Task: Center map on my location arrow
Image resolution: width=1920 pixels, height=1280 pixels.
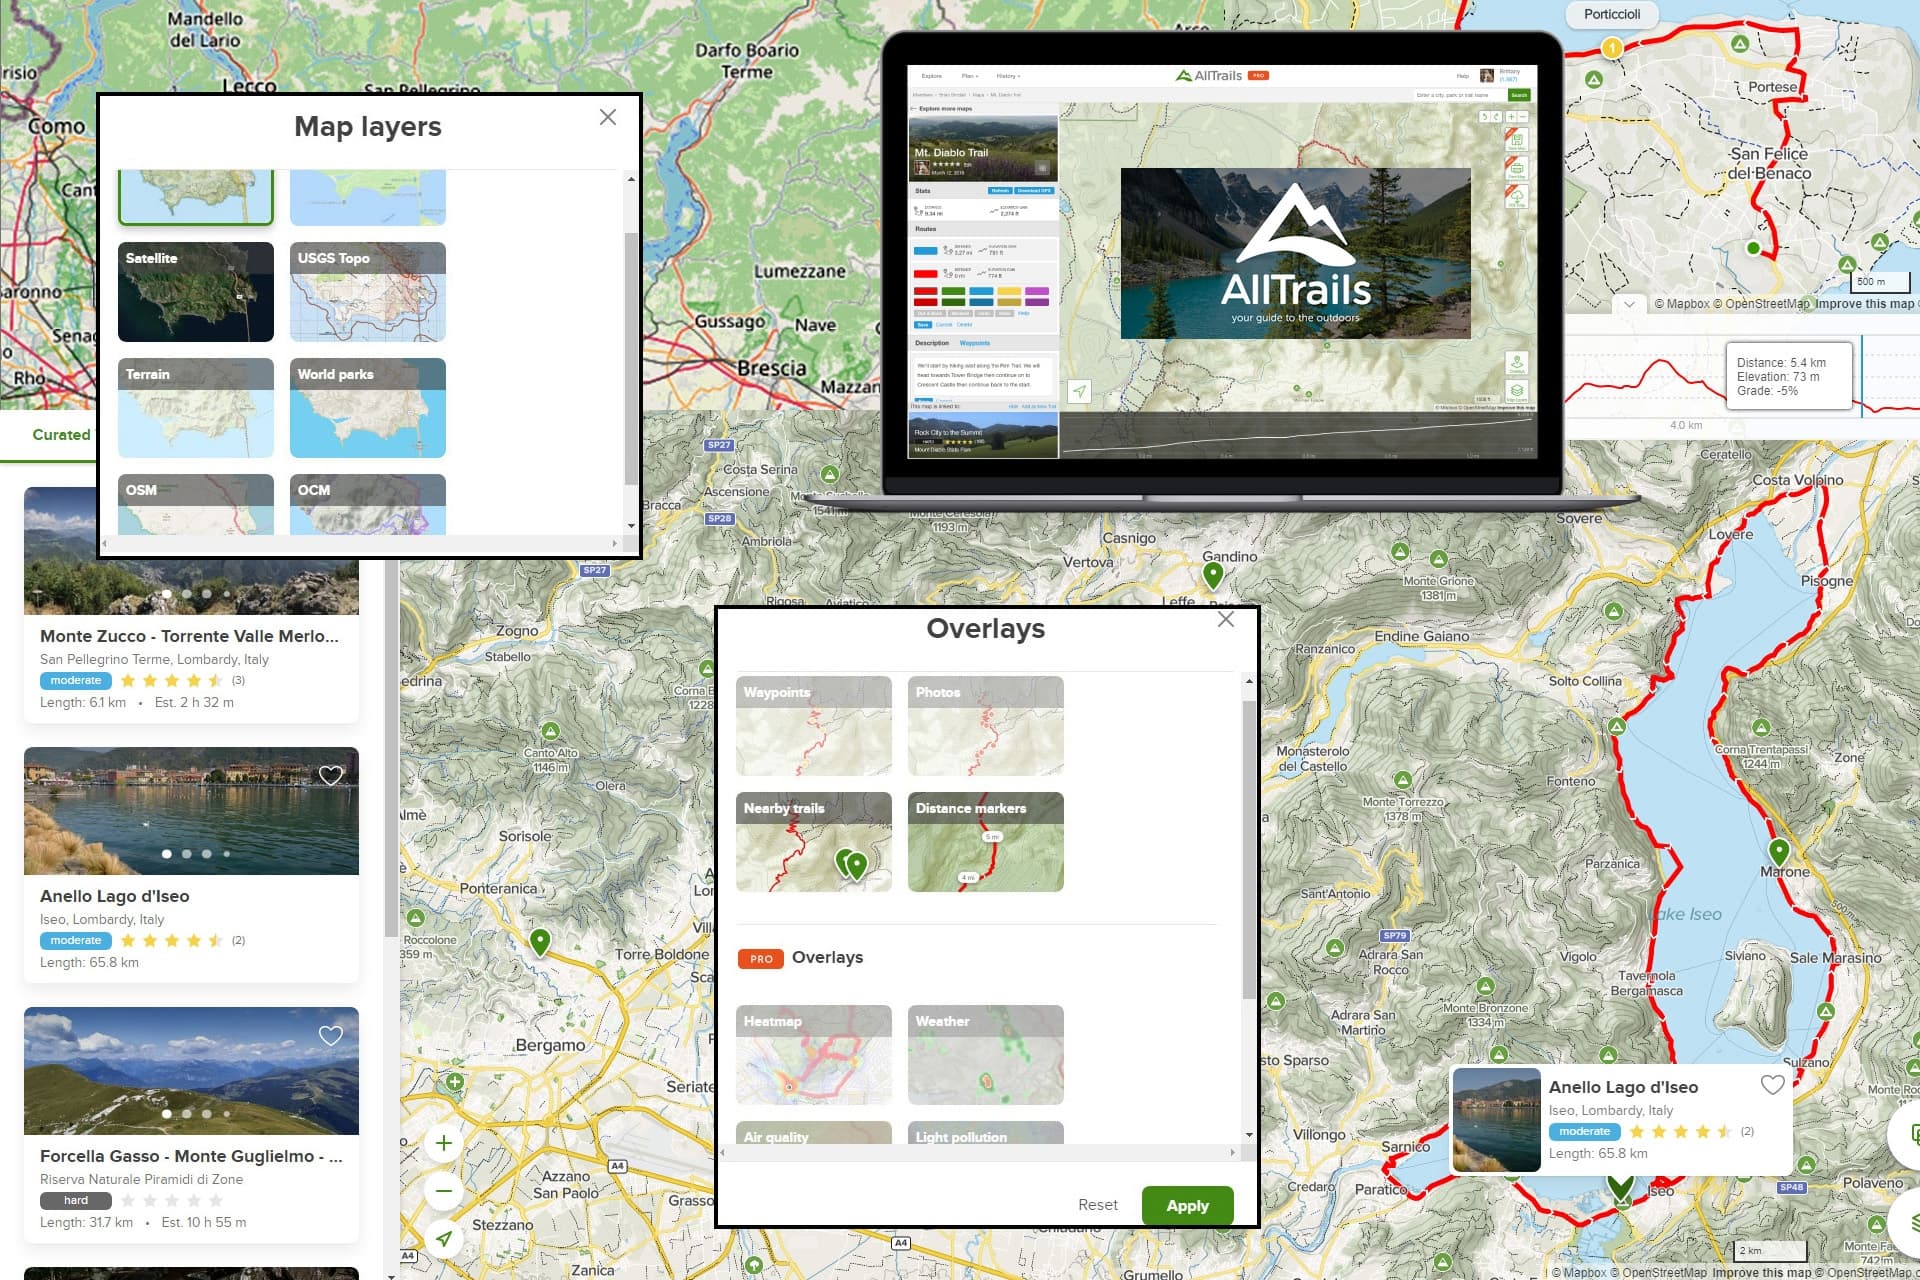Action: [444, 1239]
